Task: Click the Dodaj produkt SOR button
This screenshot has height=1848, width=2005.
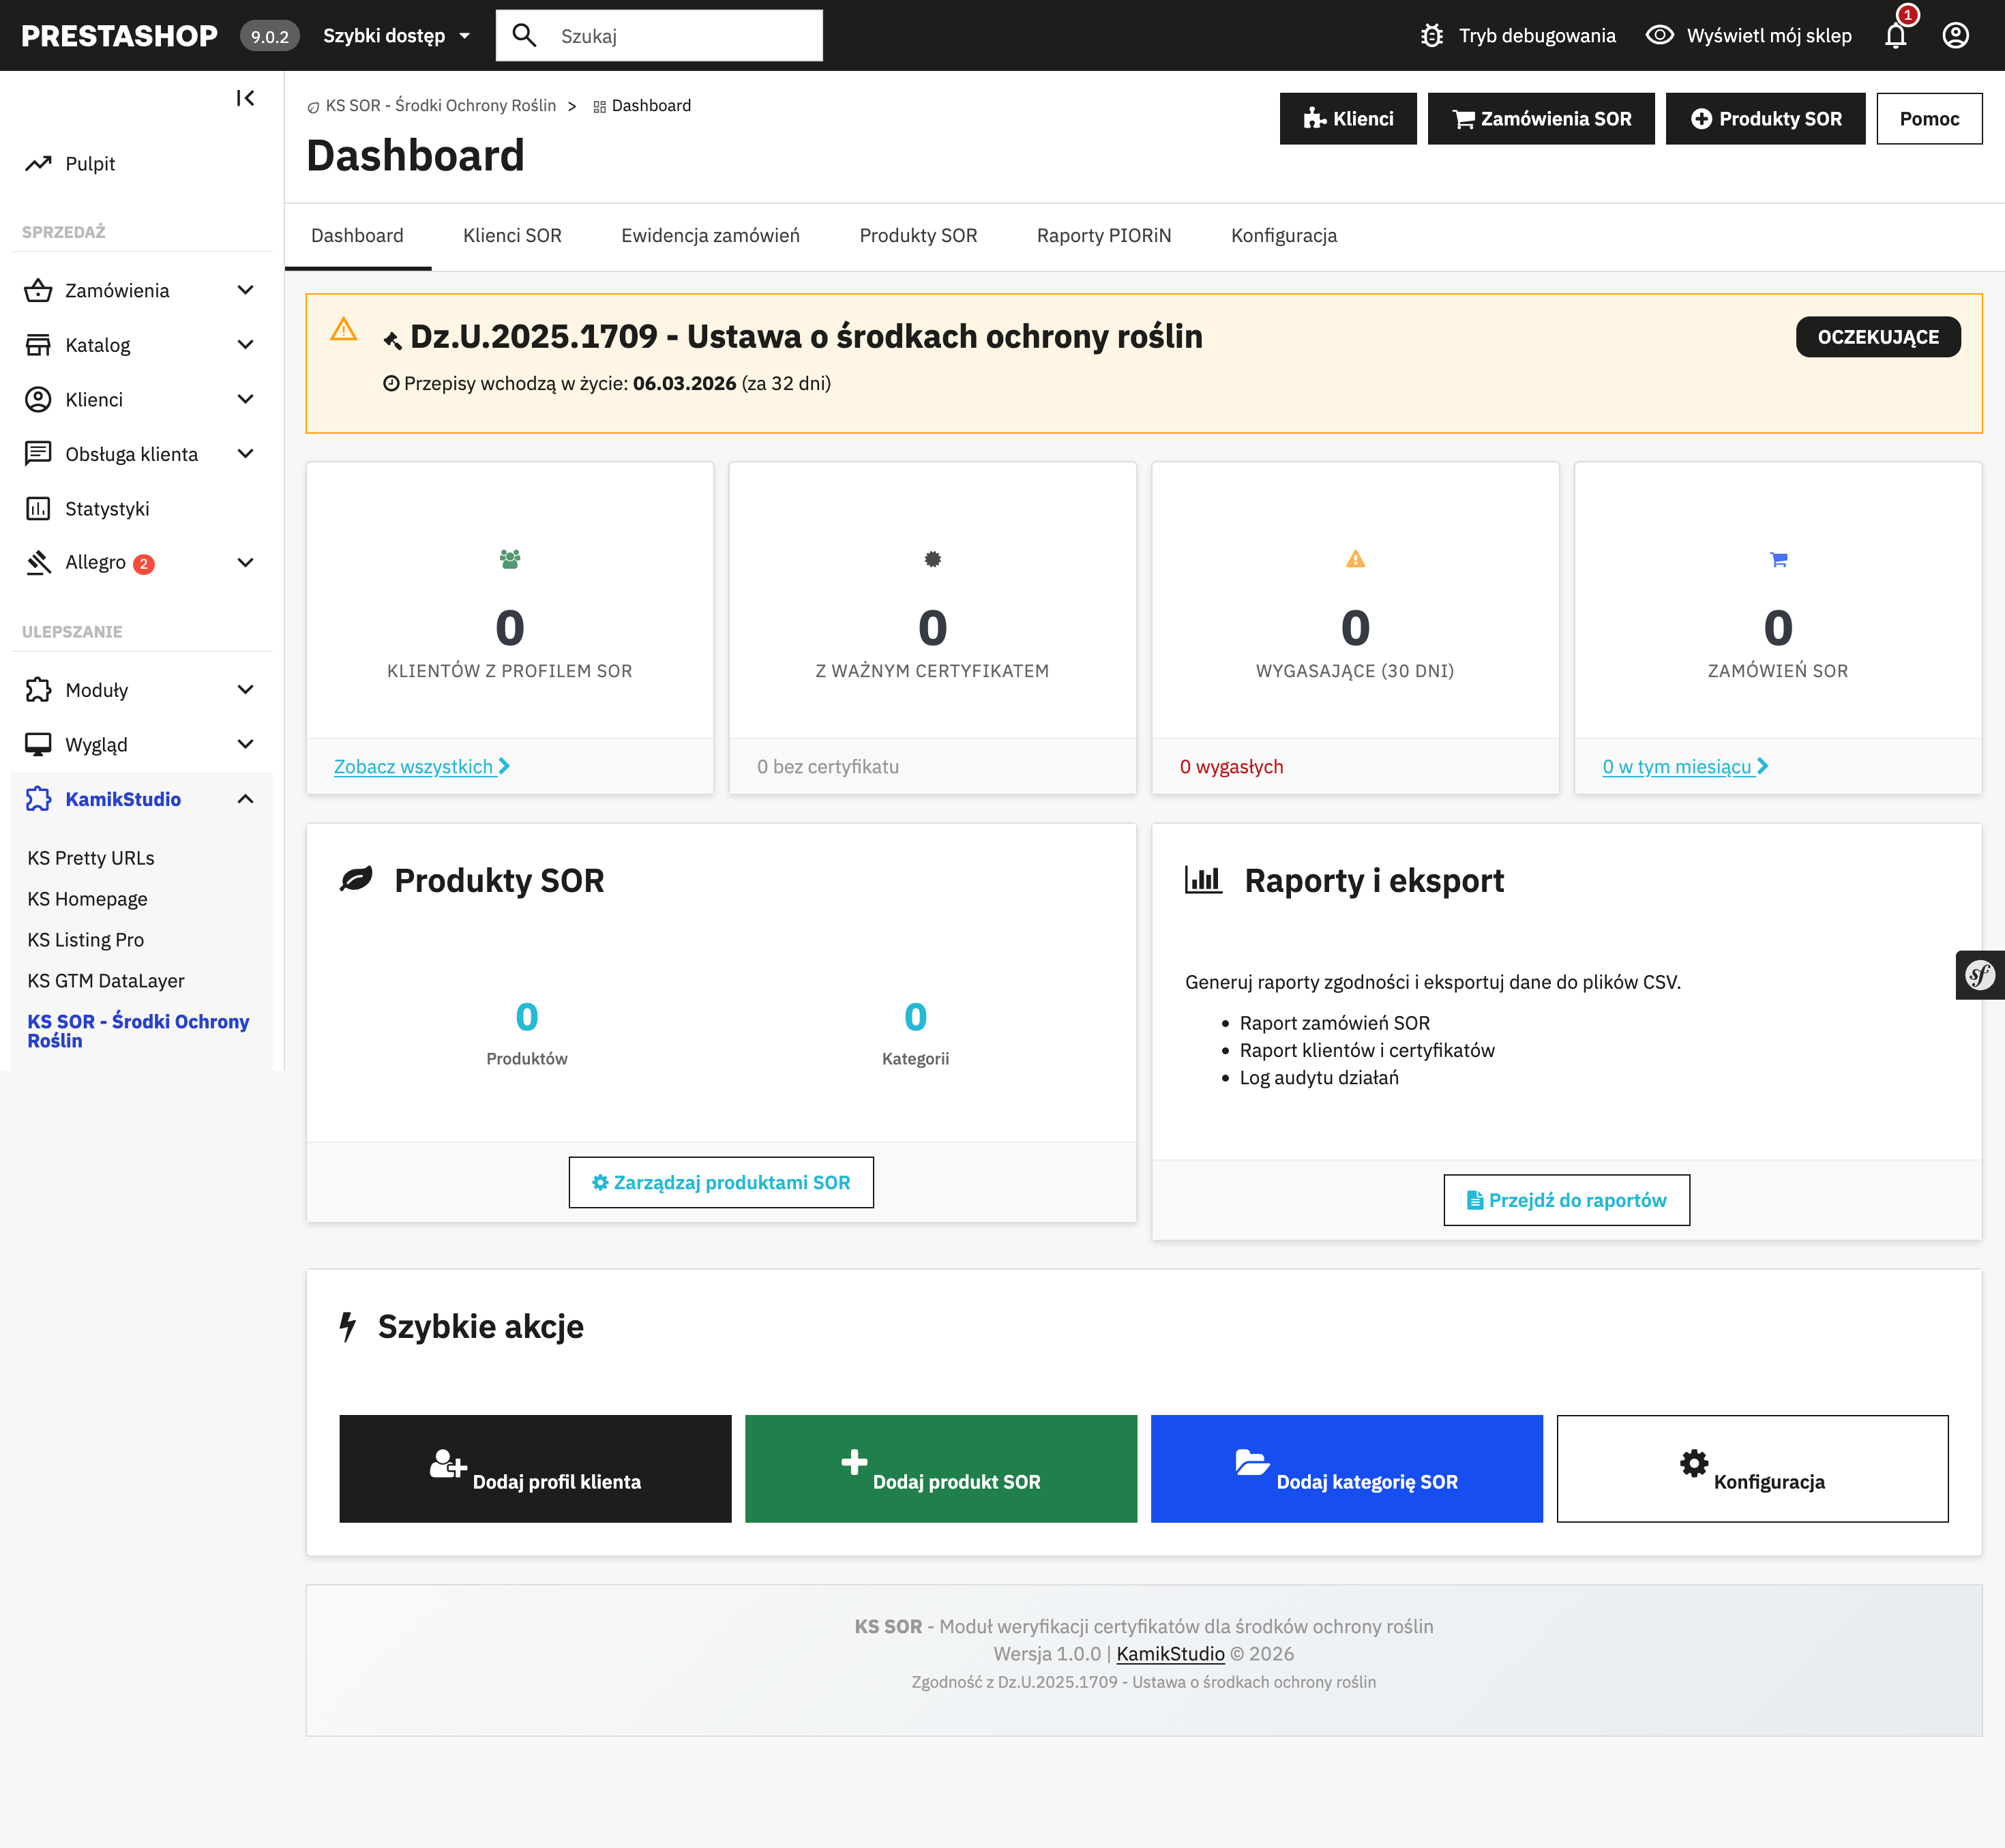Action: pos(940,1469)
